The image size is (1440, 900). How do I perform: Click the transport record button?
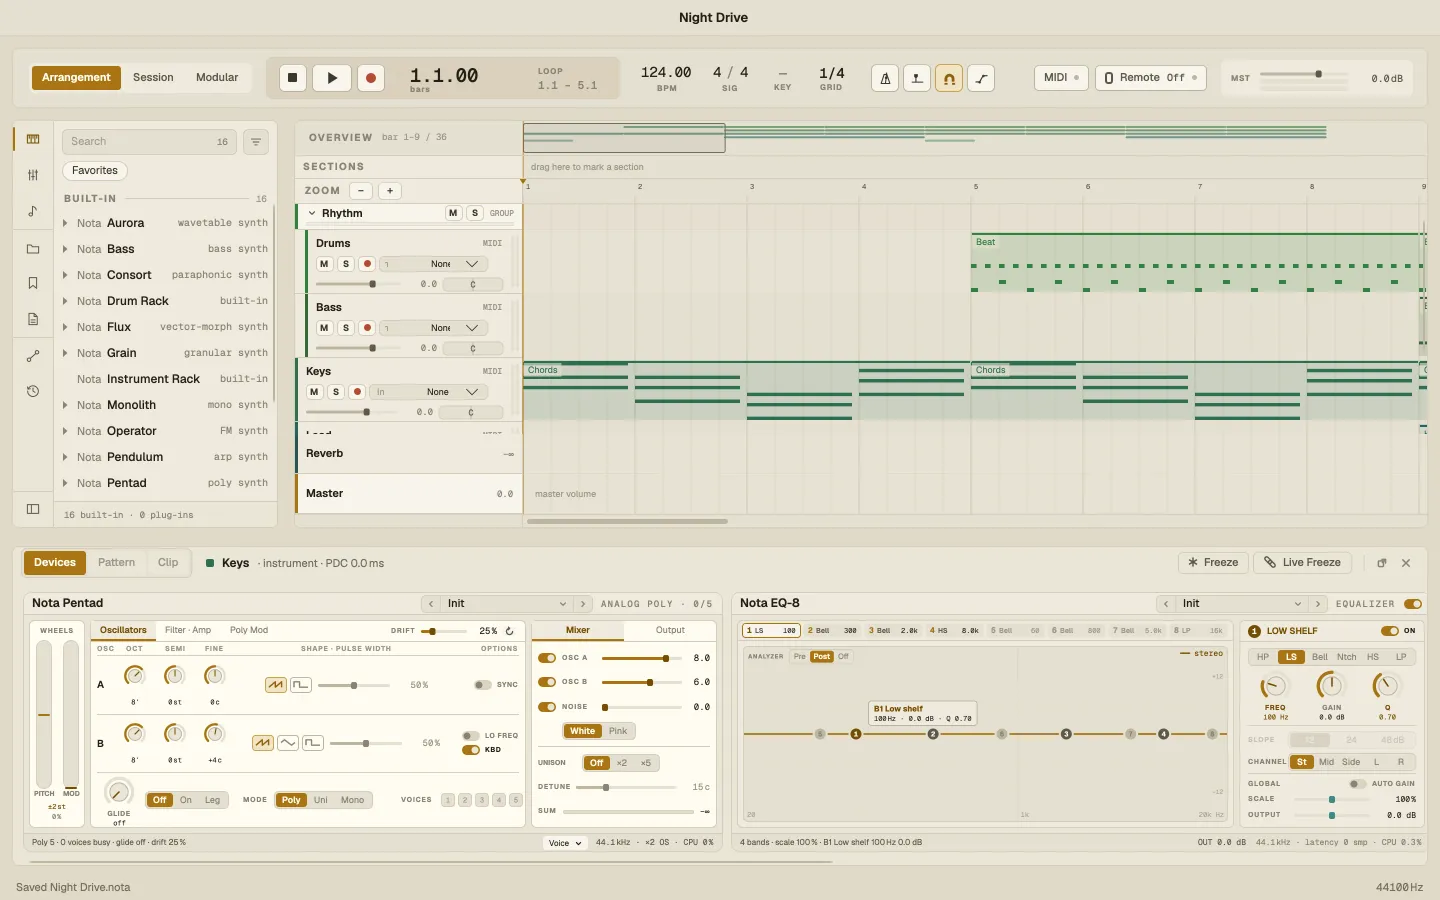[x=371, y=78]
